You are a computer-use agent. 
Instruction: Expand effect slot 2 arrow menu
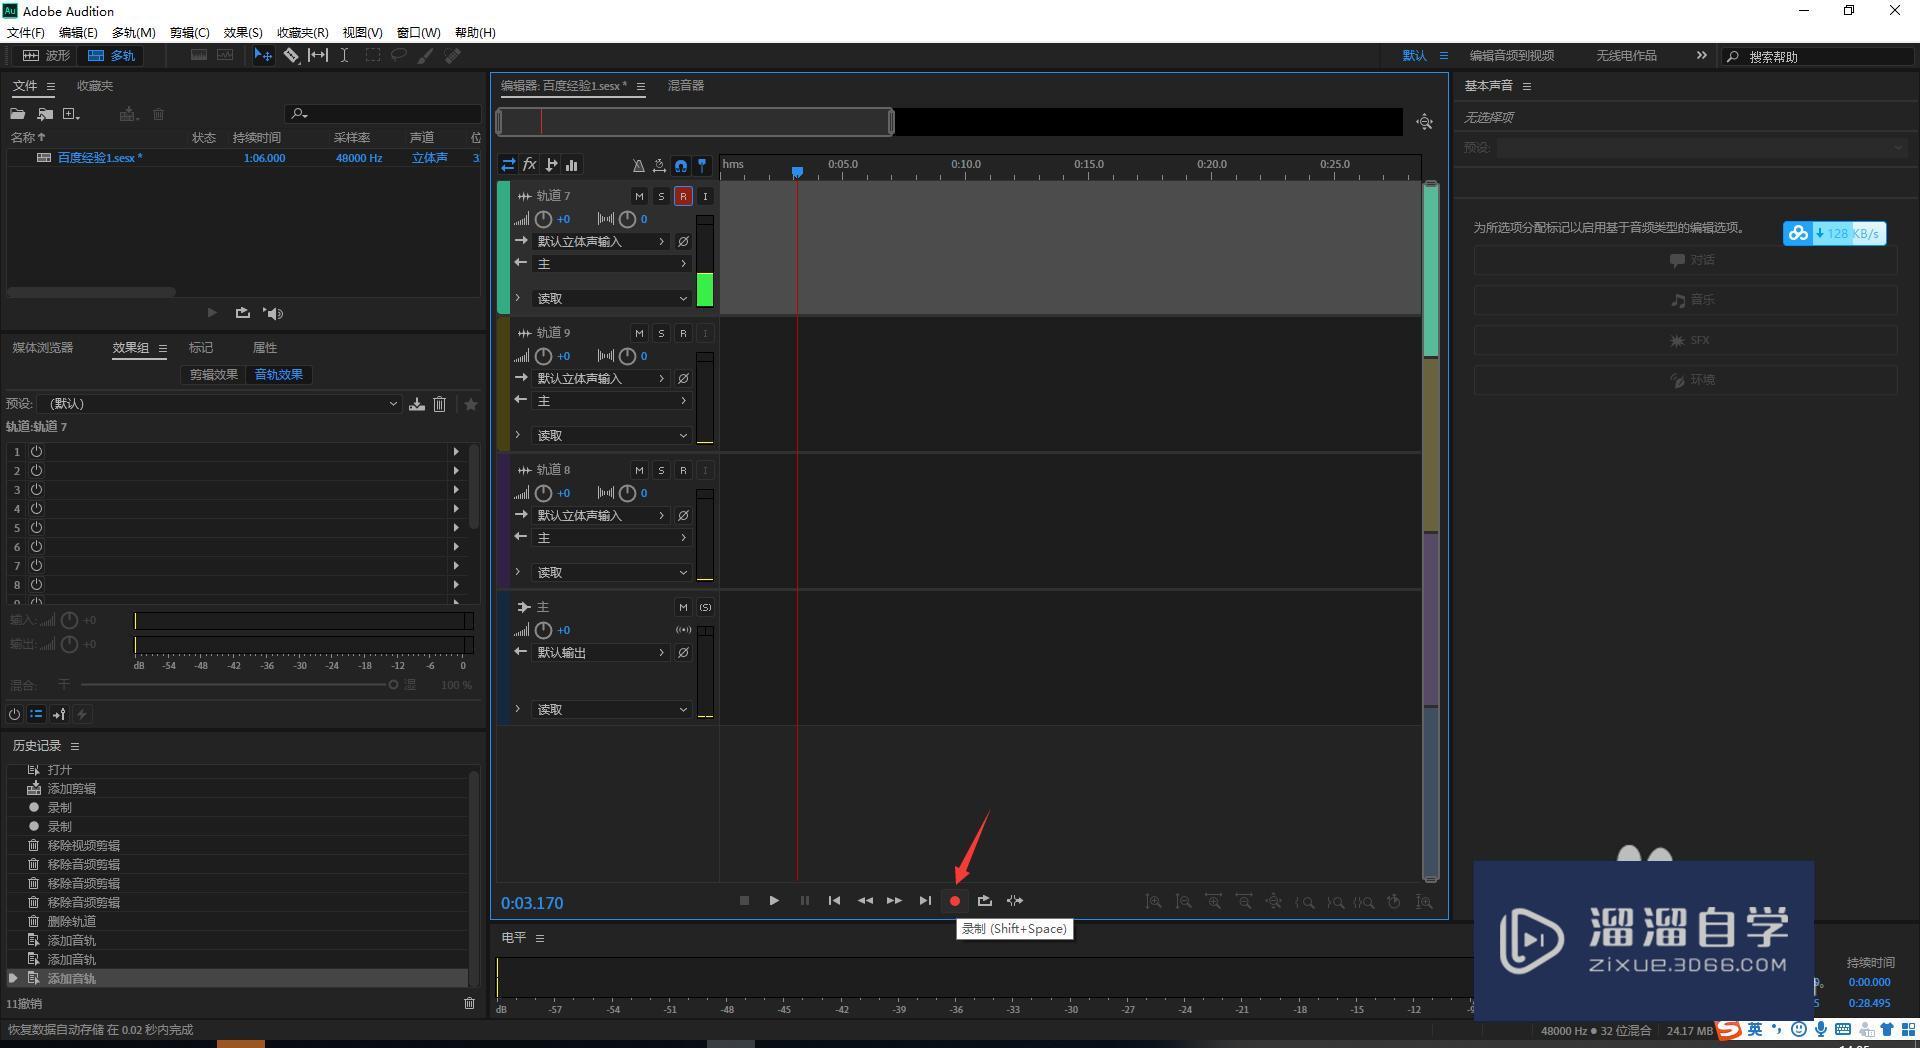tap(457, 471)
